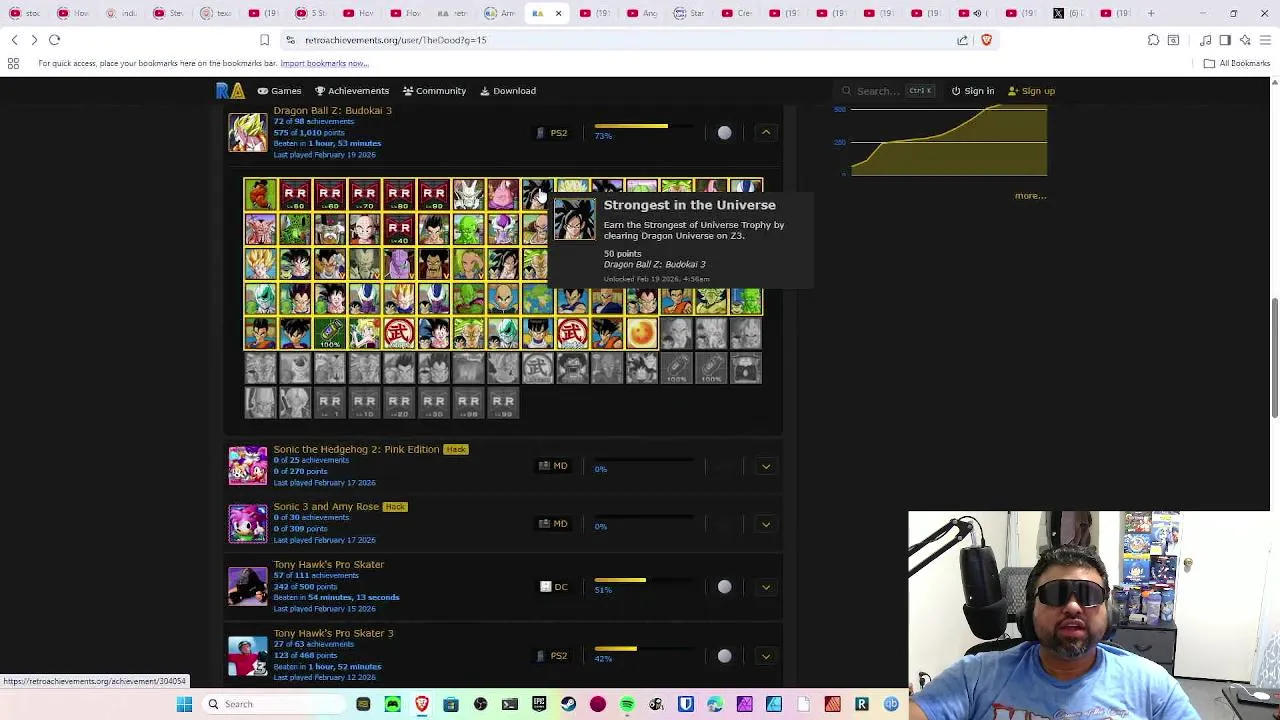
Task: Click the pink Majin Buu achievement badge
Action: pyautogui.click(x=503, y=194)
